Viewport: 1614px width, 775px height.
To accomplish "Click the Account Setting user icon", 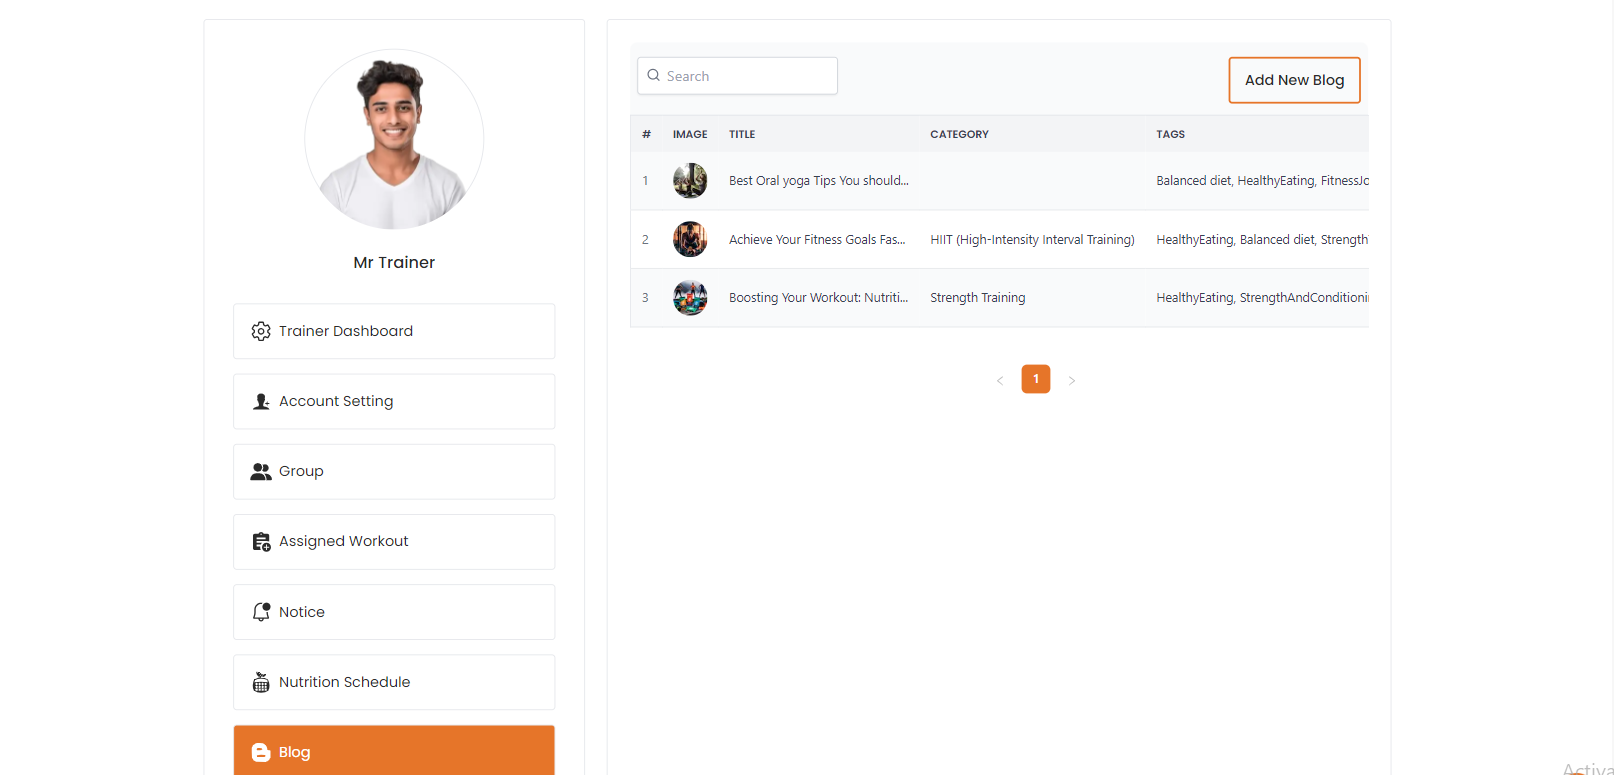I will (x=261, y=401).
